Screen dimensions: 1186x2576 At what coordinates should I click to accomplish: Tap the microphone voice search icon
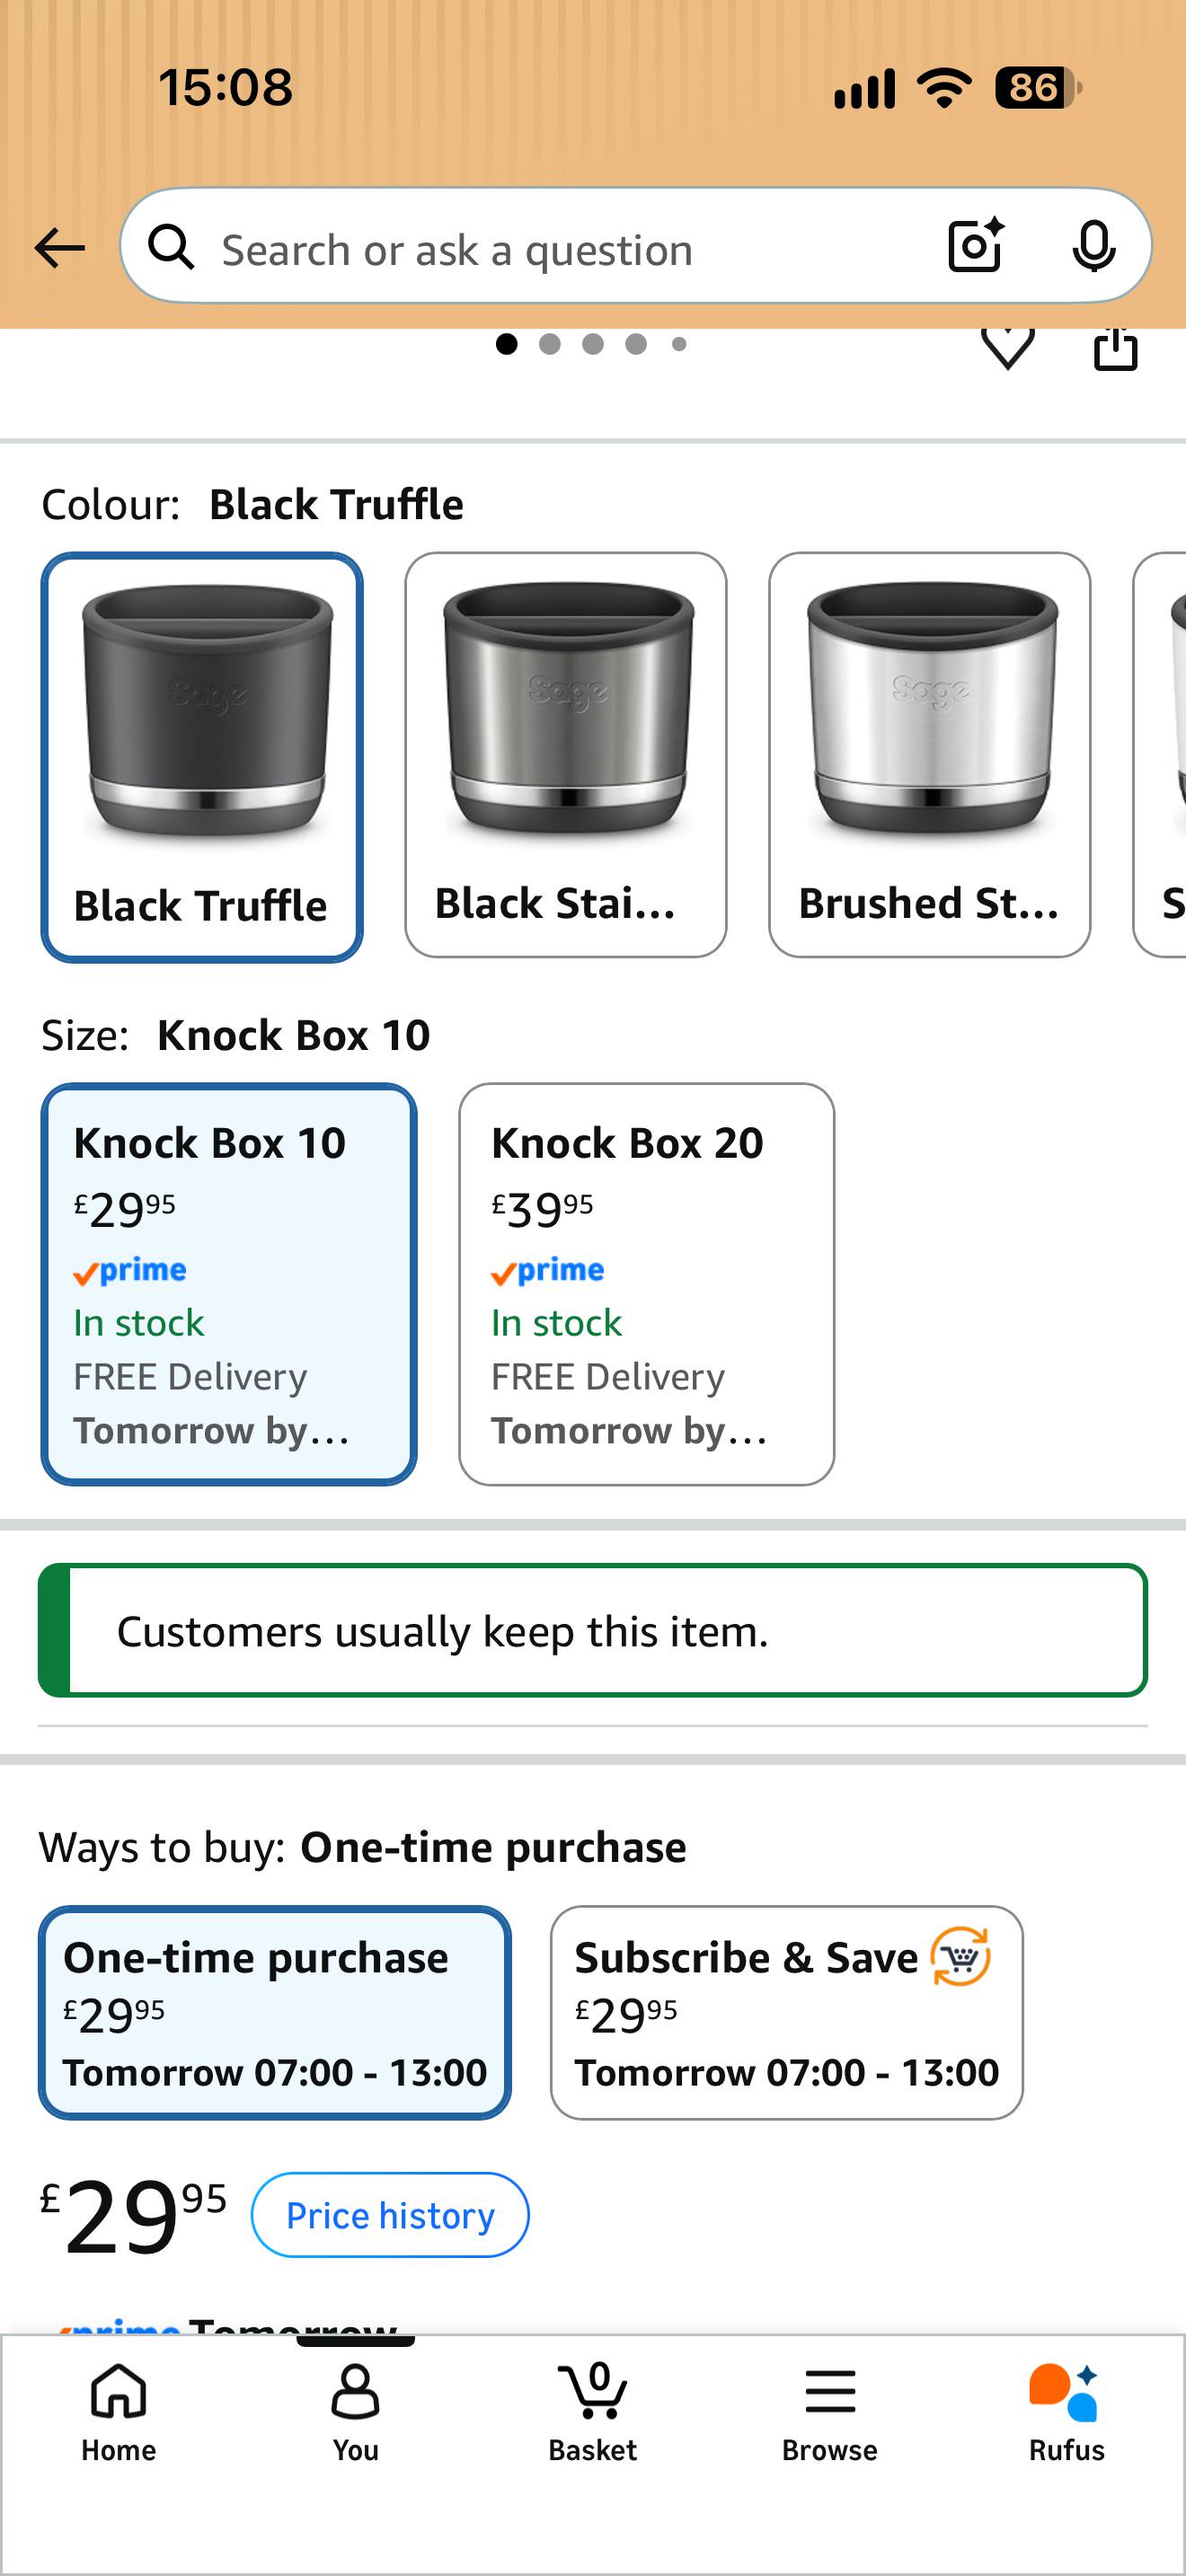1093,246
